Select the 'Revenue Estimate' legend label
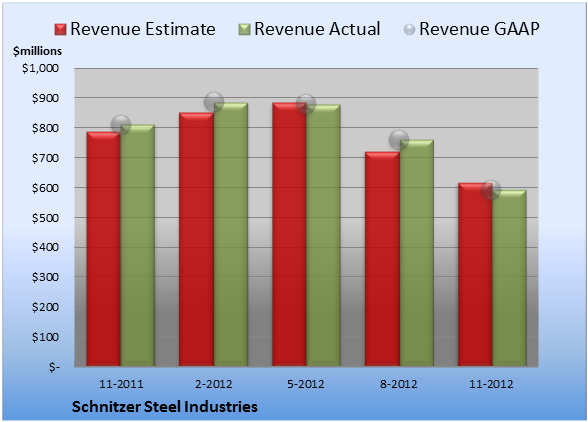 143,29
